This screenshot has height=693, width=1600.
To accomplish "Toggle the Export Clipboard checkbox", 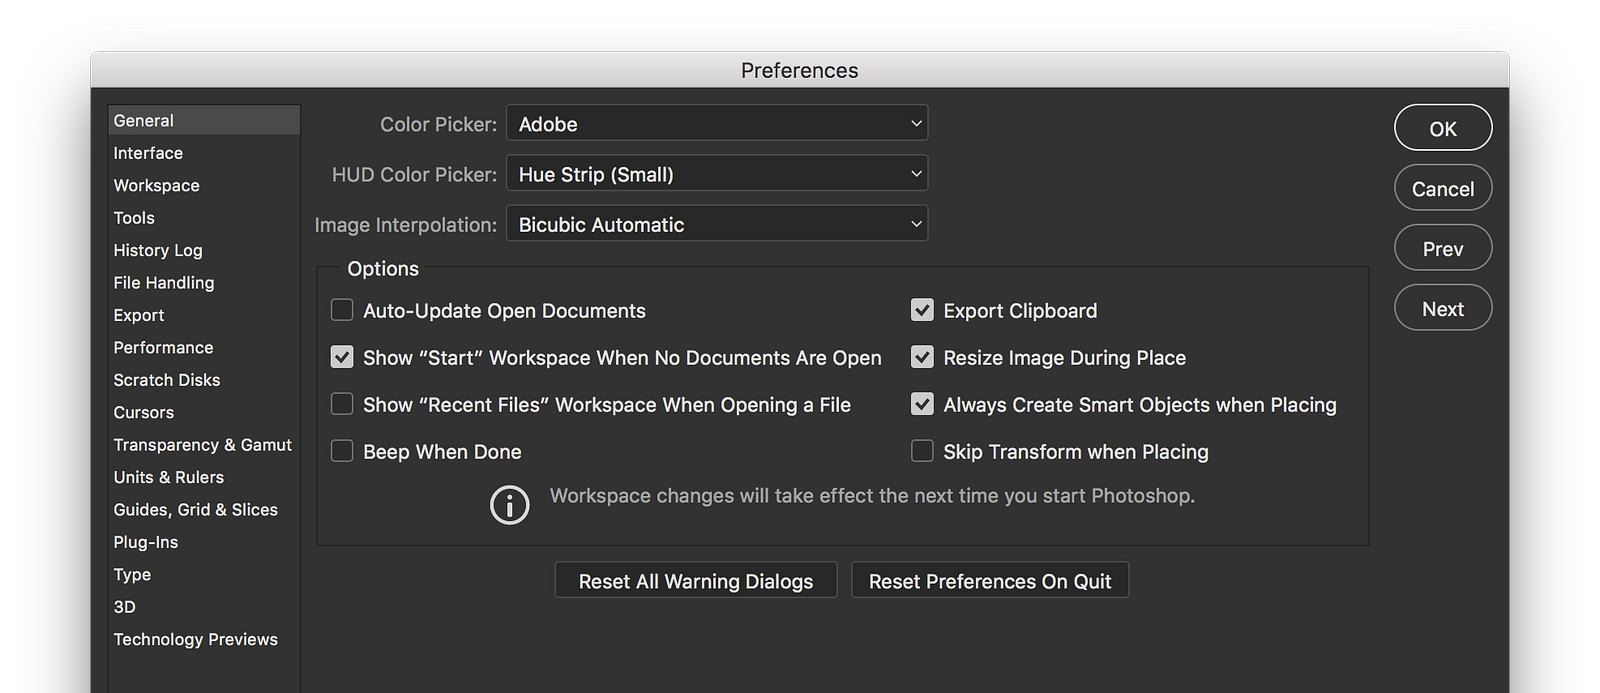I will (922, 310).
